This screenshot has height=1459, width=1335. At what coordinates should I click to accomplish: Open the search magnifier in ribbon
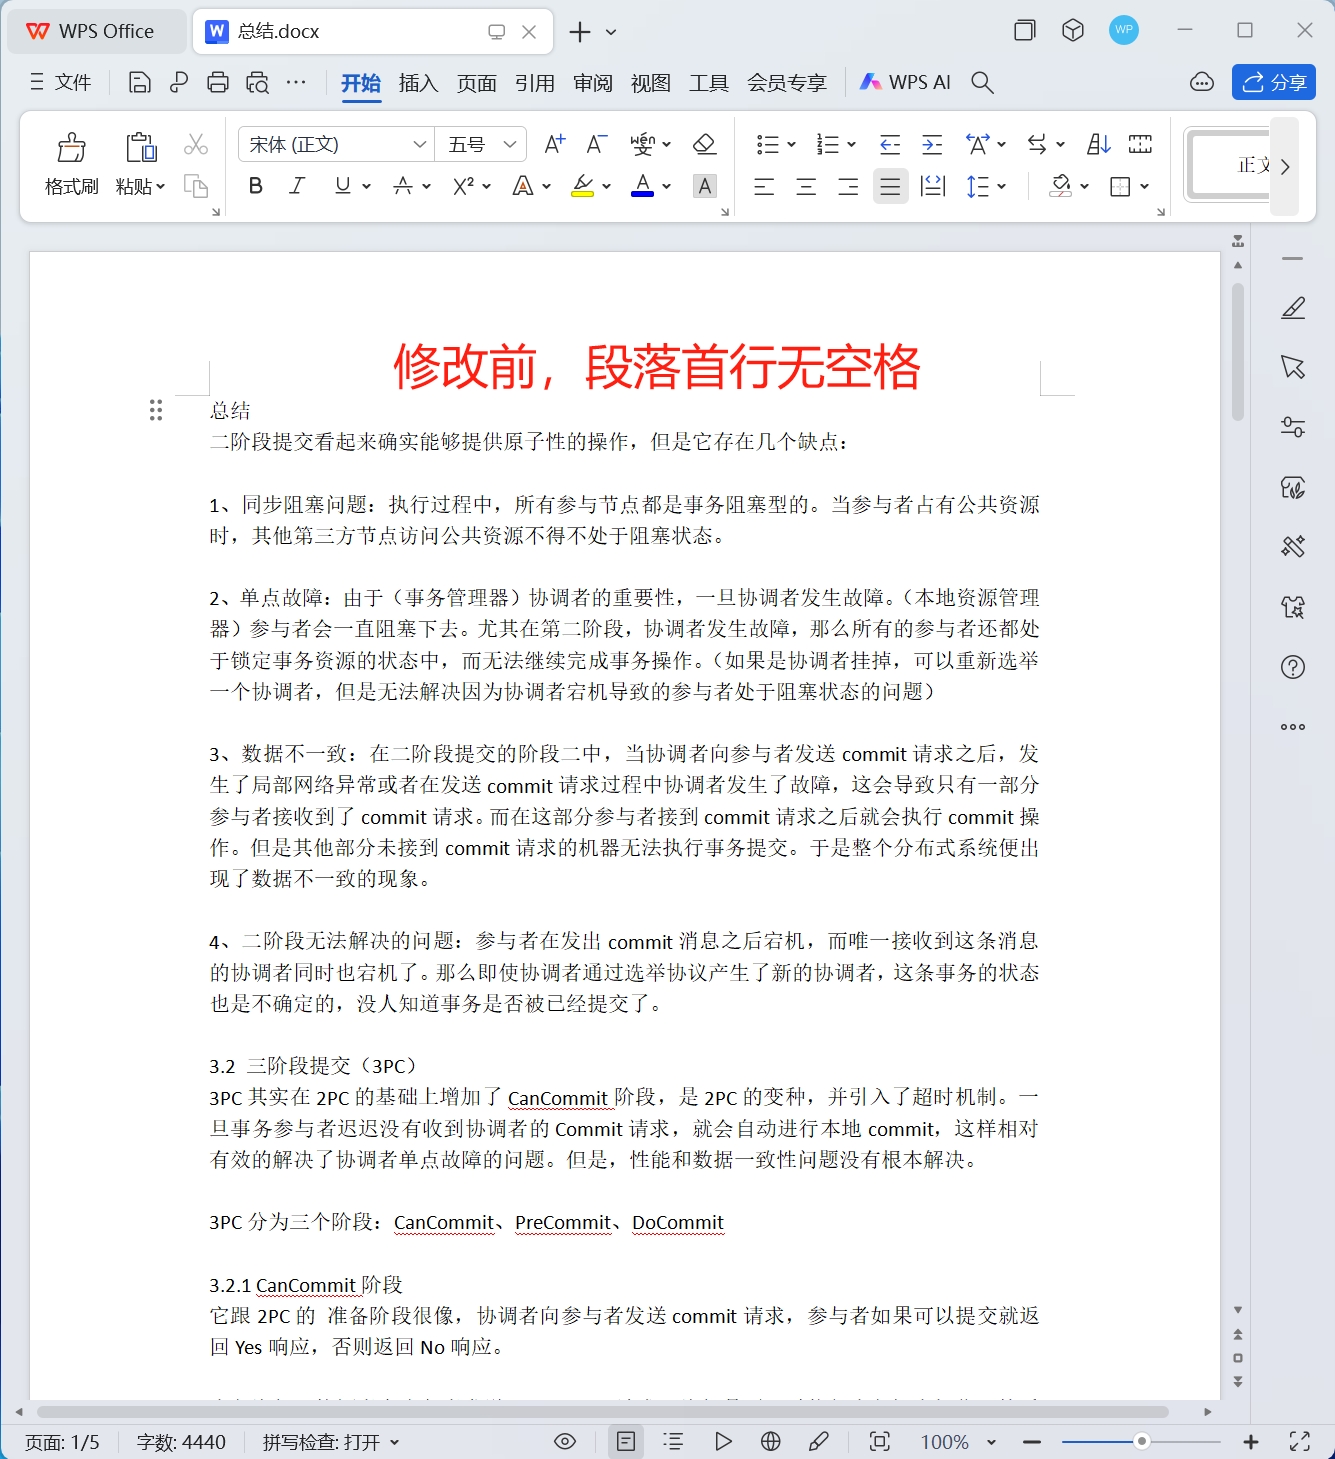[982, 82]
